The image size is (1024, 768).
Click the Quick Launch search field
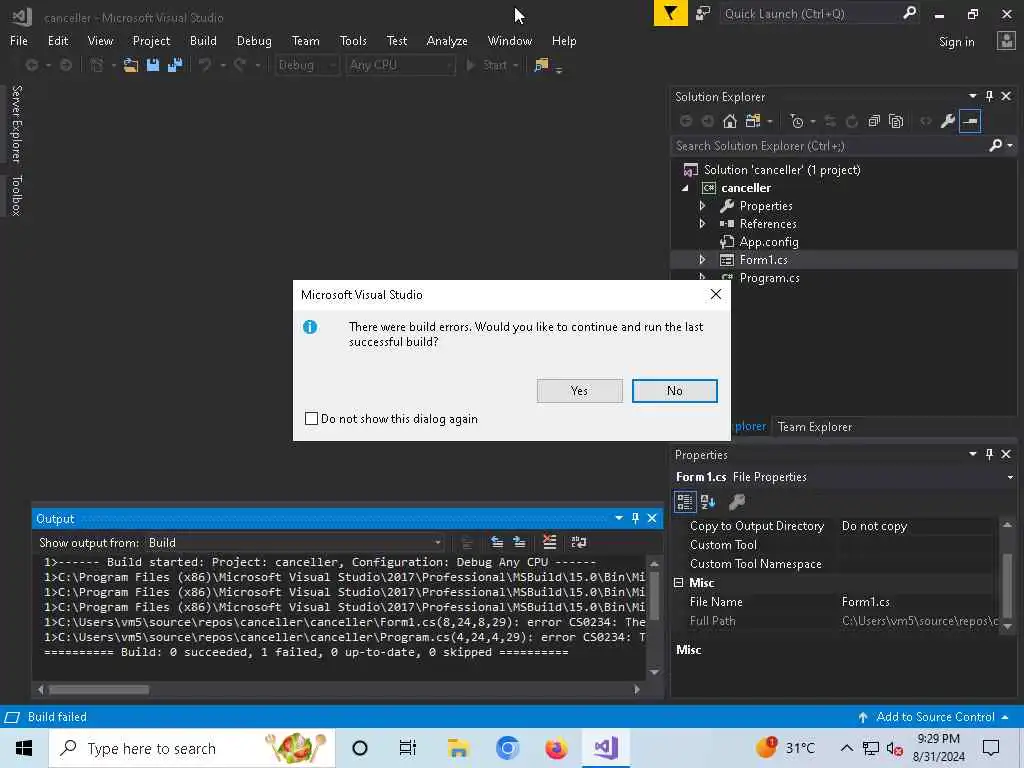pos(810,14)
